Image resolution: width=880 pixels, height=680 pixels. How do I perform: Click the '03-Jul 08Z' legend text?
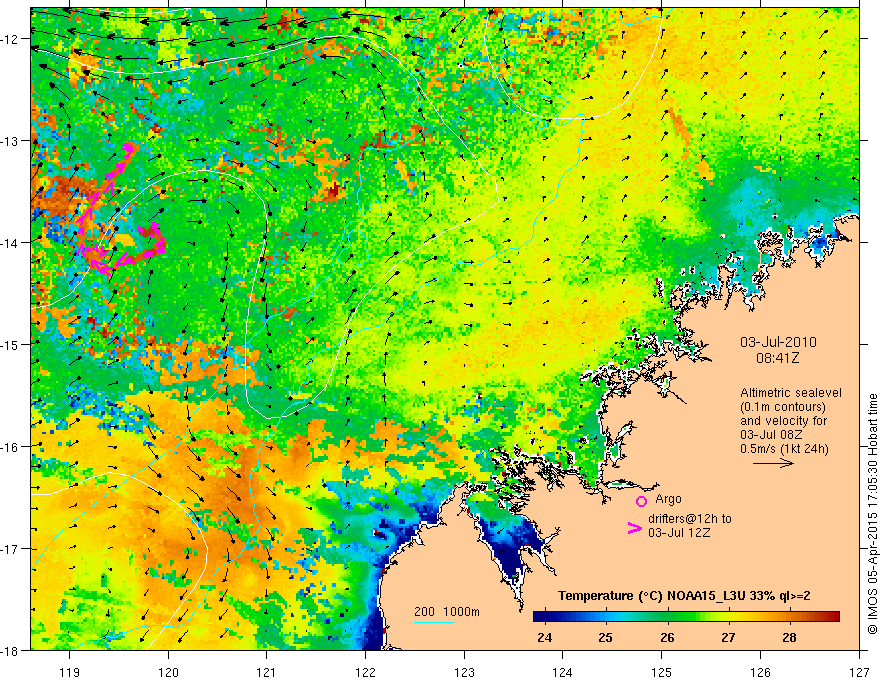[x=771, y=434]
